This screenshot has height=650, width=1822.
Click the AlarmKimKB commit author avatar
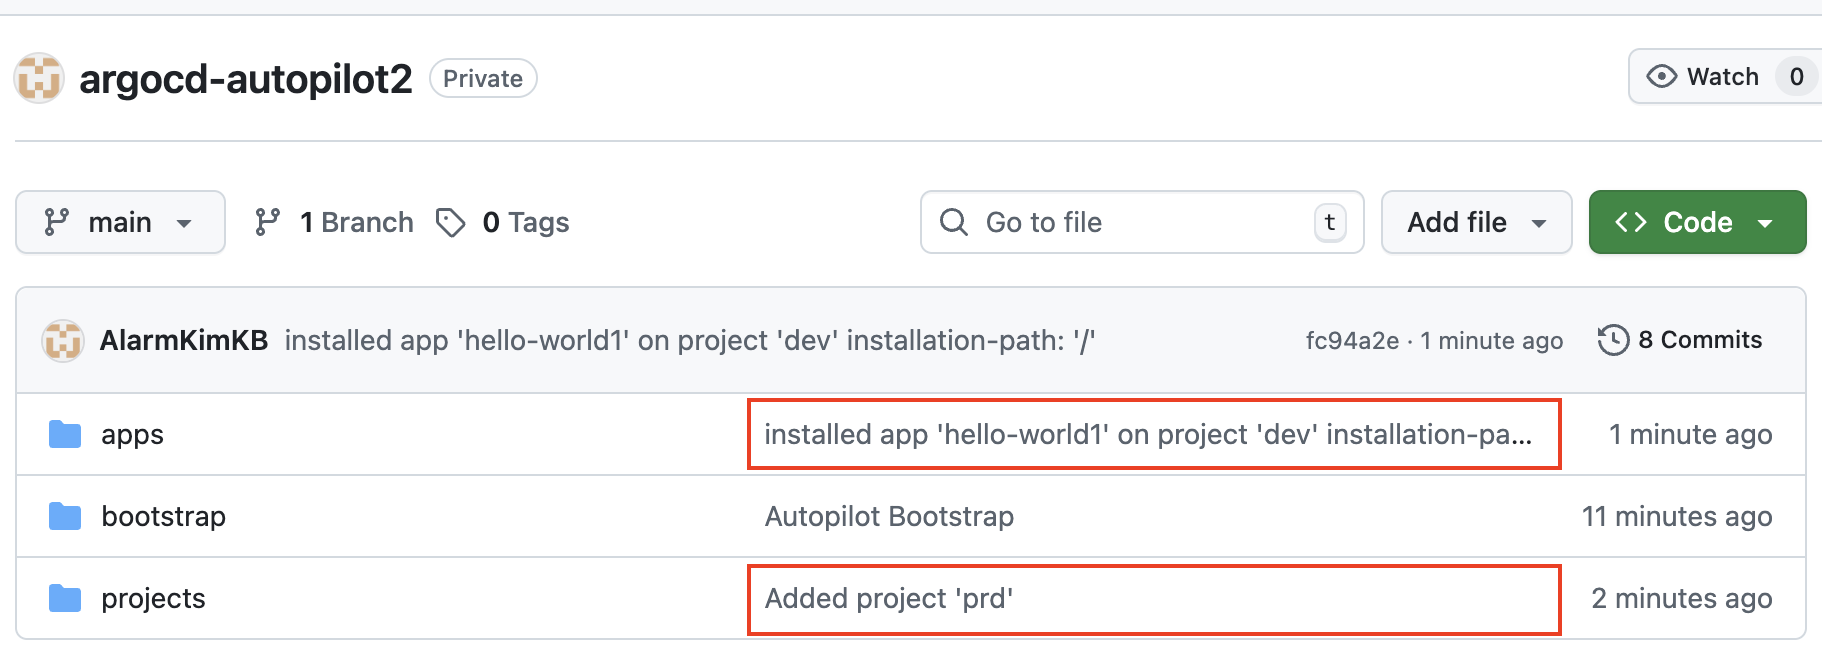62,341
